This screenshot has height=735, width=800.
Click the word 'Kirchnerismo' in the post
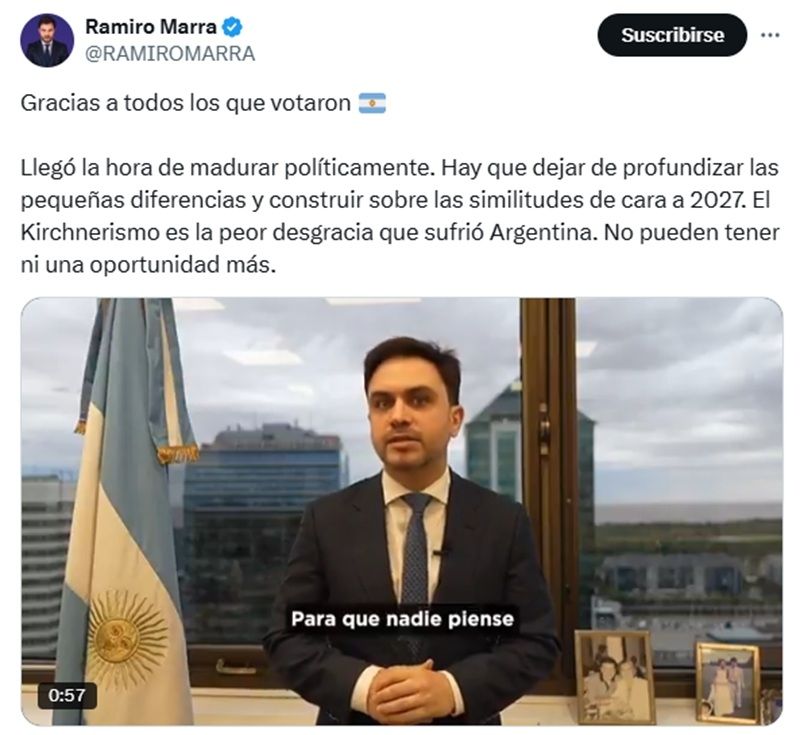[90, 233]
